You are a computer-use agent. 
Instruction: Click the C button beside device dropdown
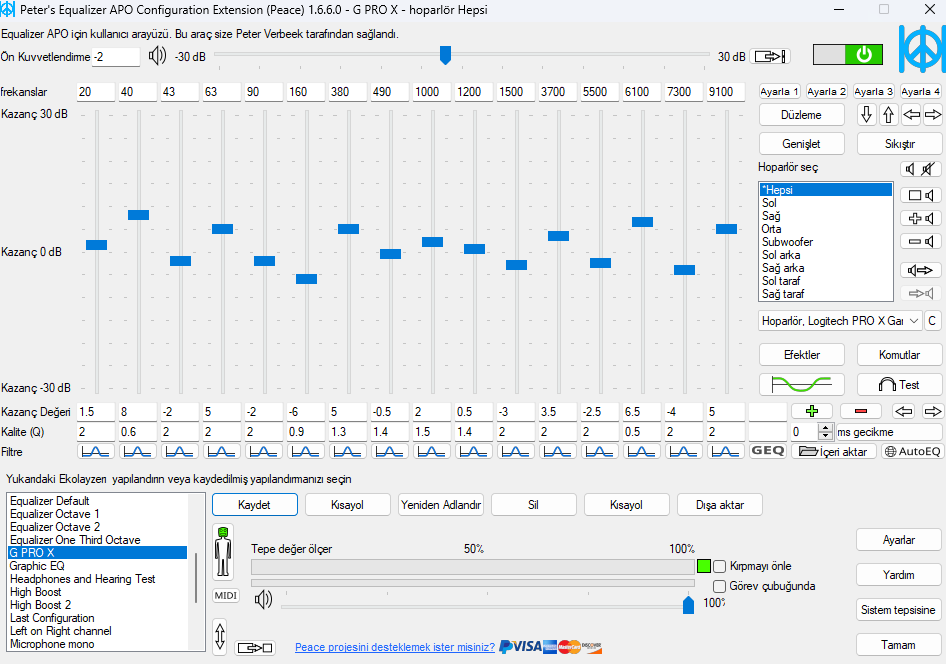932,321
